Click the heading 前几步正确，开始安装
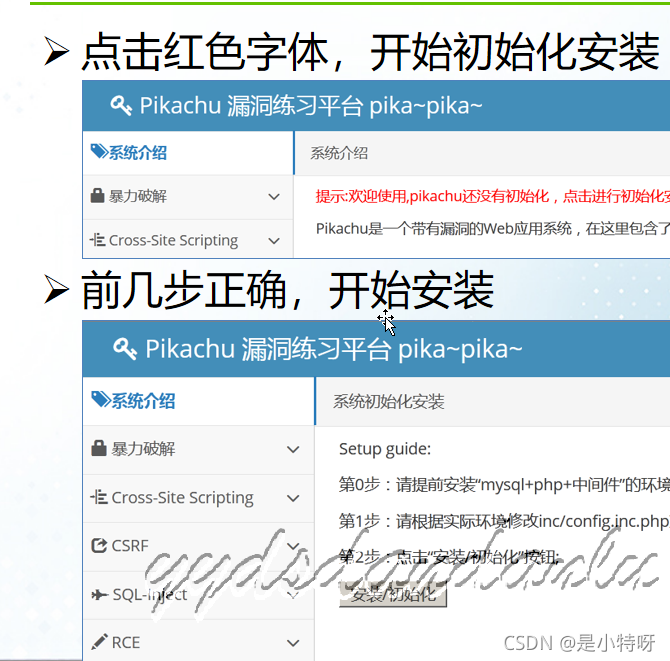This screenshot has height=661, width=670. click(287, 290)
